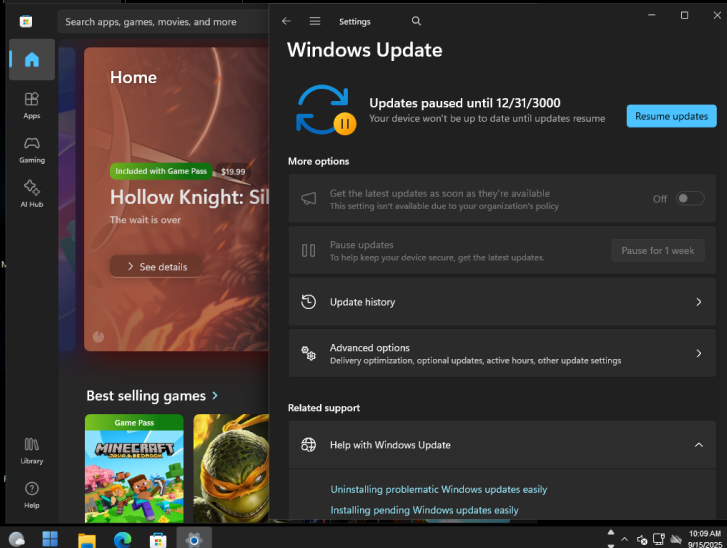
Task: Open Settings hamburger navigation menu
Action: pyautogui.click(x=315, y=21)
